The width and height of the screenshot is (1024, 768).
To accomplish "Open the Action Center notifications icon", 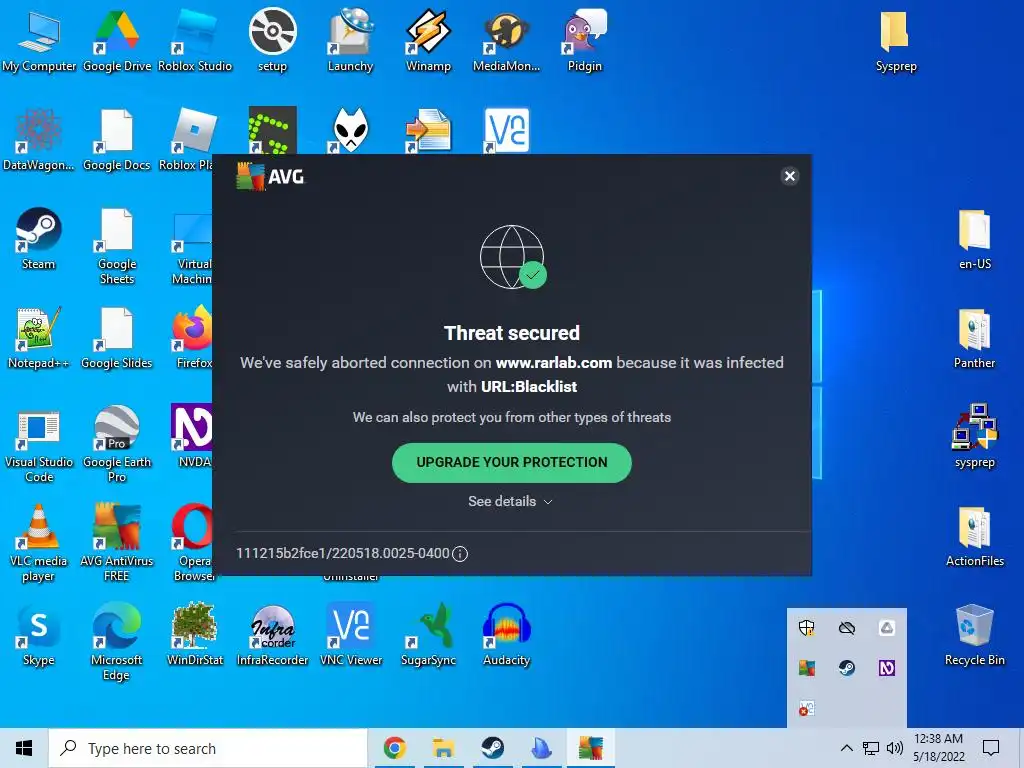I will click(991, 748).
